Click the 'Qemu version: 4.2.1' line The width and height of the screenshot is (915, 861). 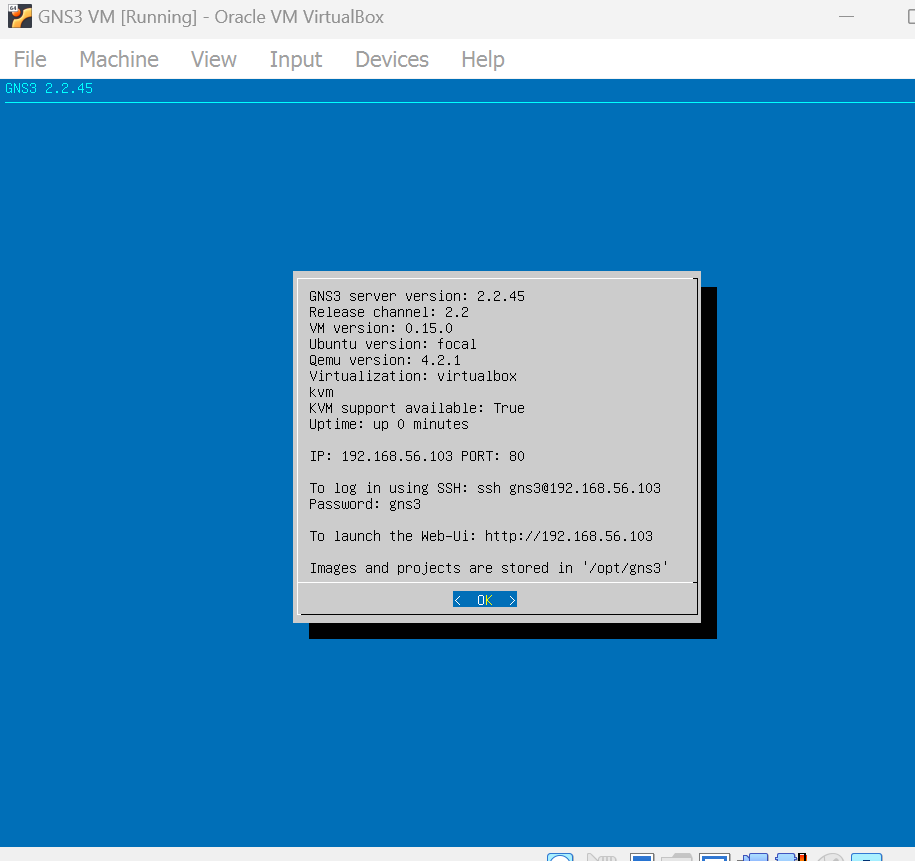pyautogui.click(x=385, y=360)
